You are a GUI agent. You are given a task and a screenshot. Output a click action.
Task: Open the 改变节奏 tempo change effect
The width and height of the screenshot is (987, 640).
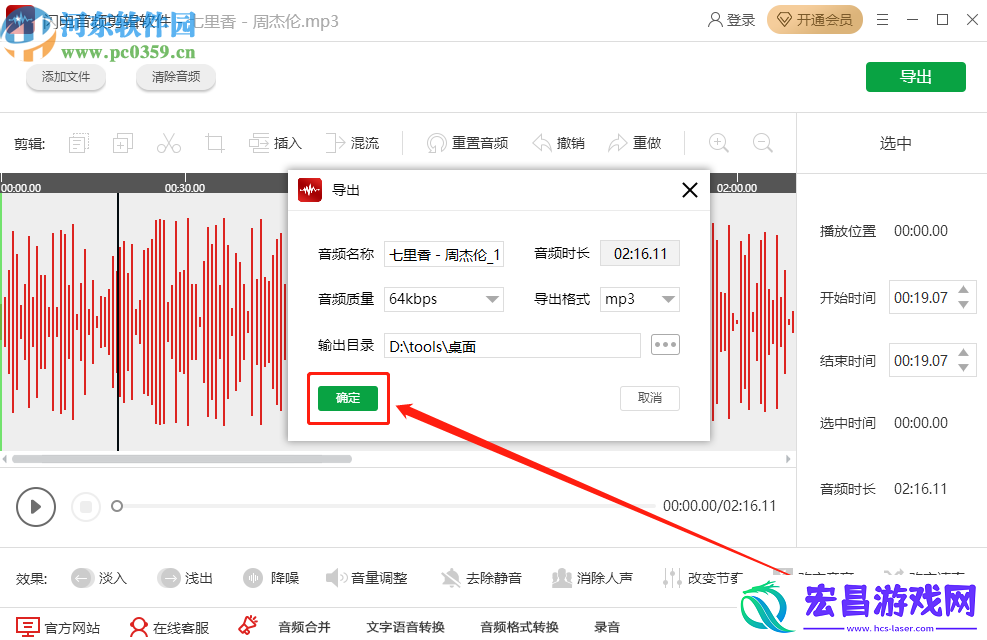tap(703, 578)
